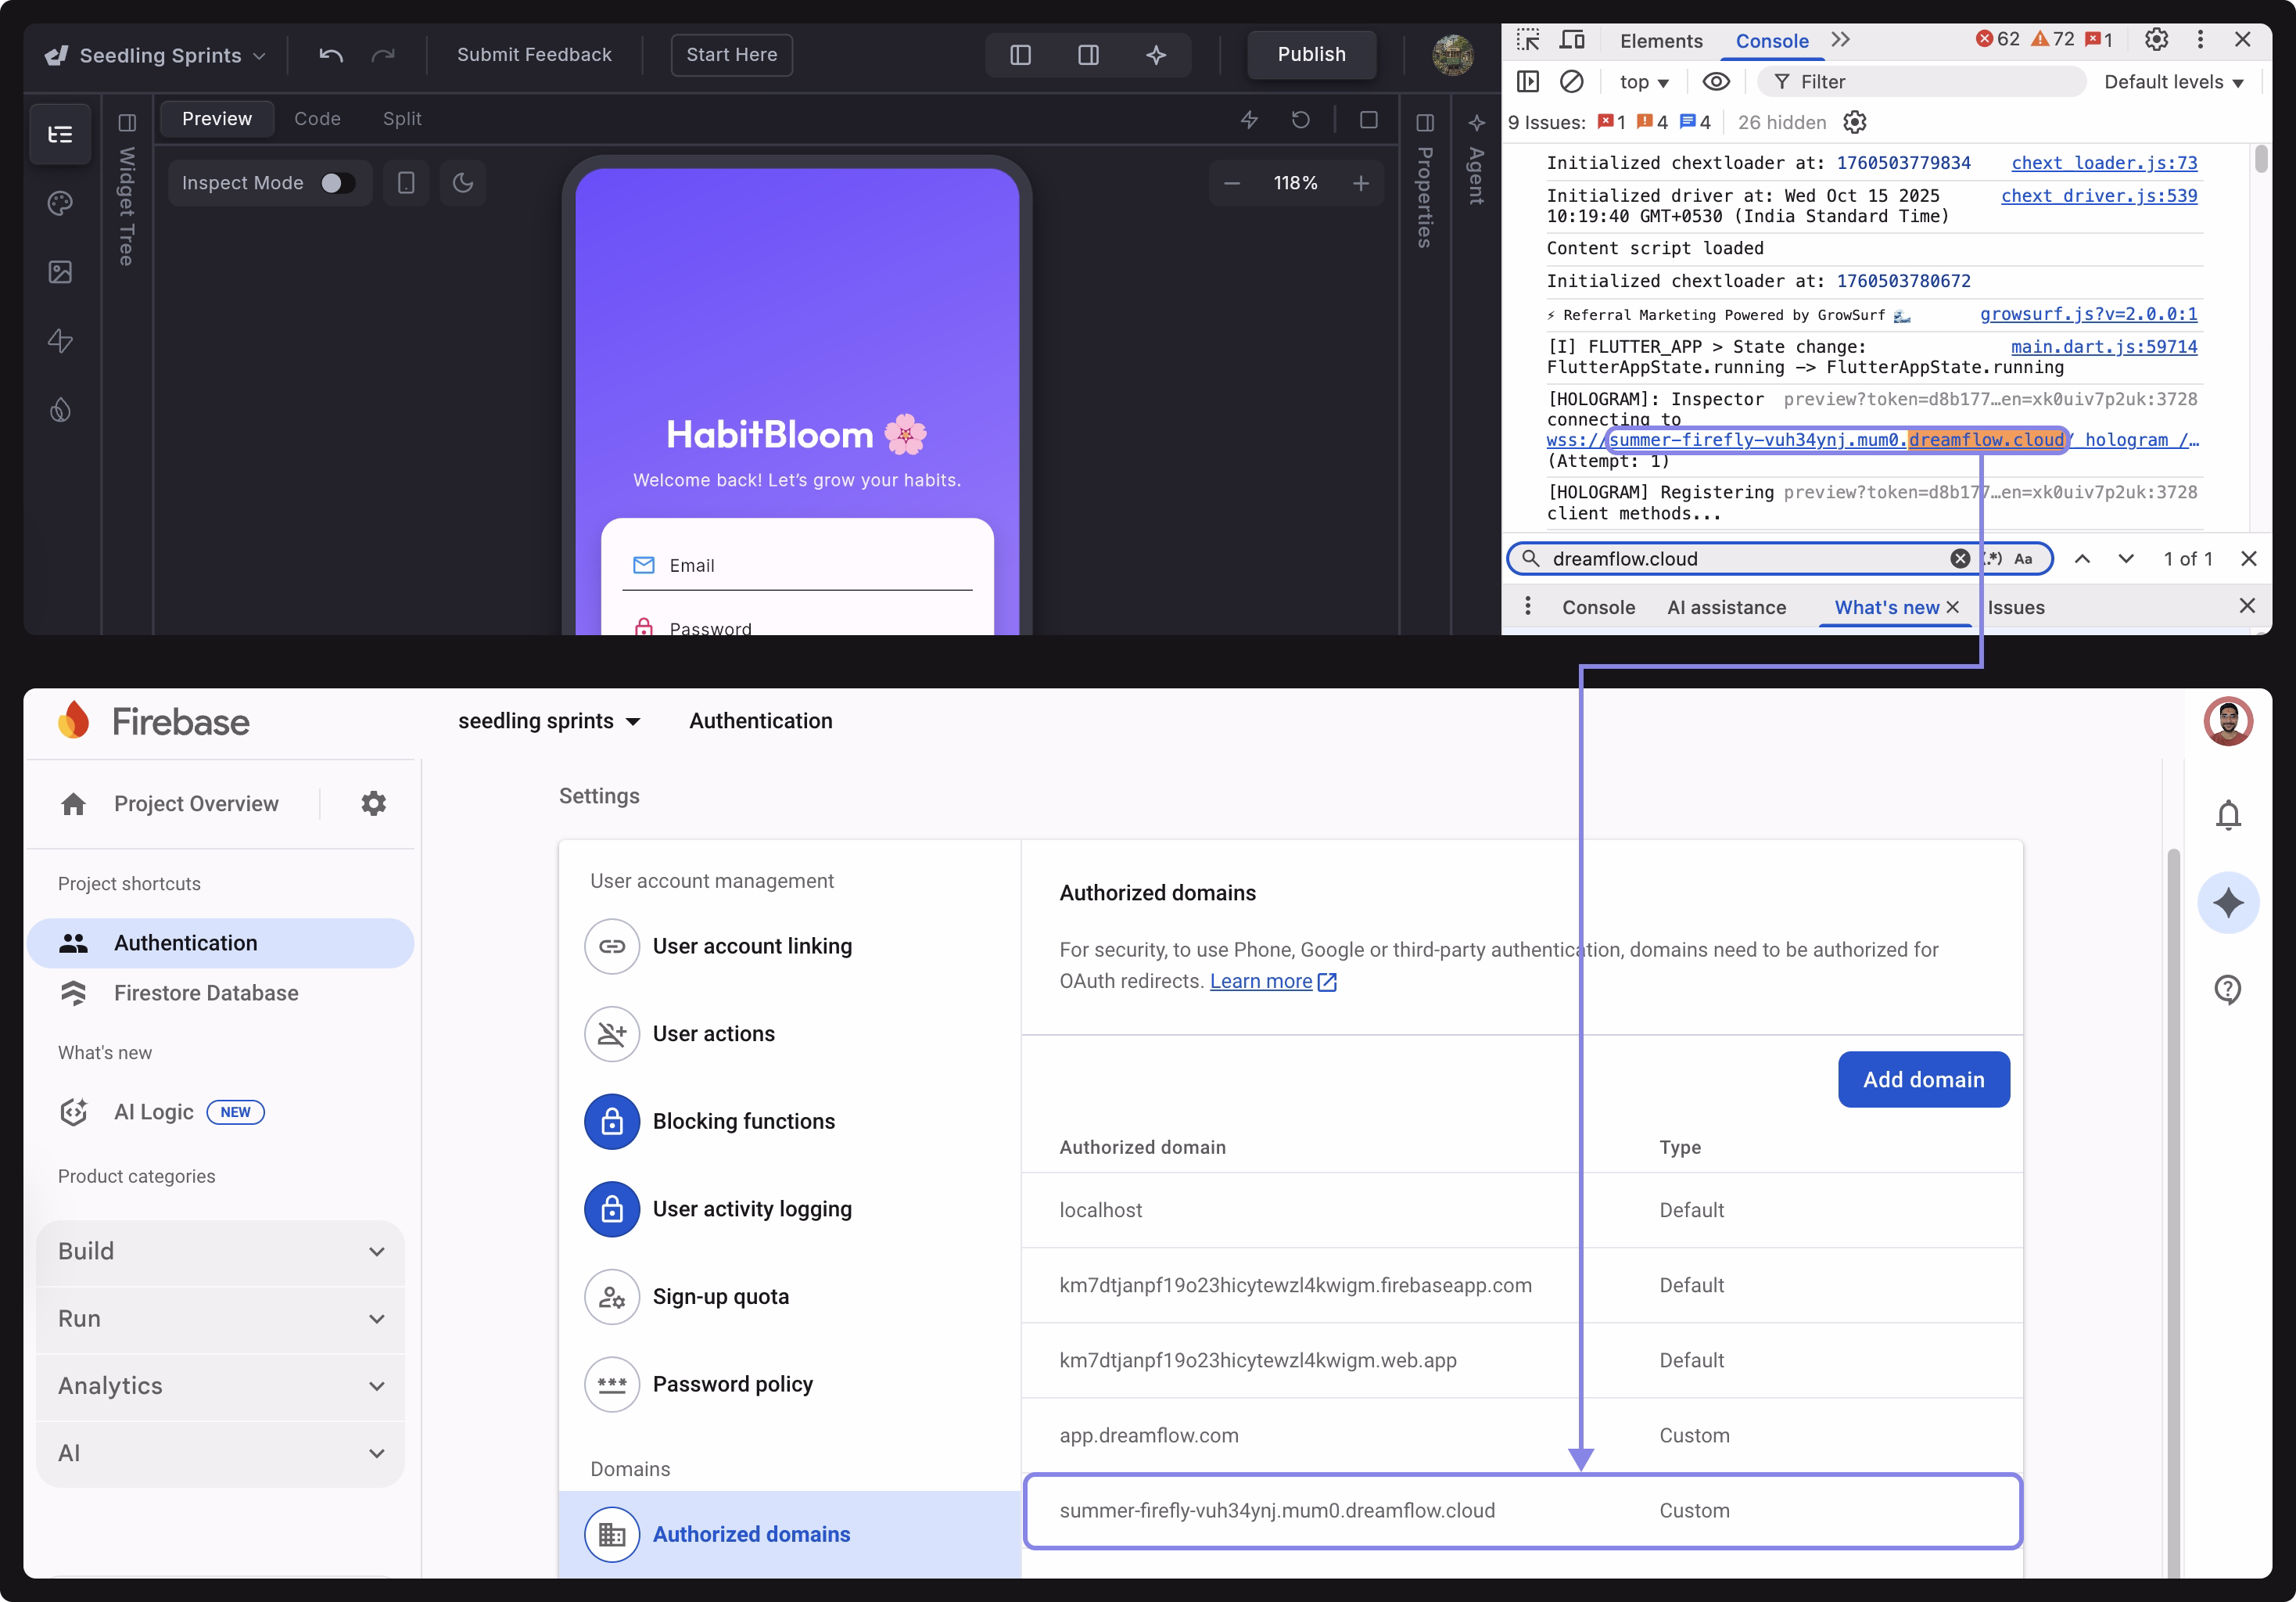2296x1602 pixels.
Task: Click the Add domain button
Action: pyautogui.click(x=1922, y=1079)
